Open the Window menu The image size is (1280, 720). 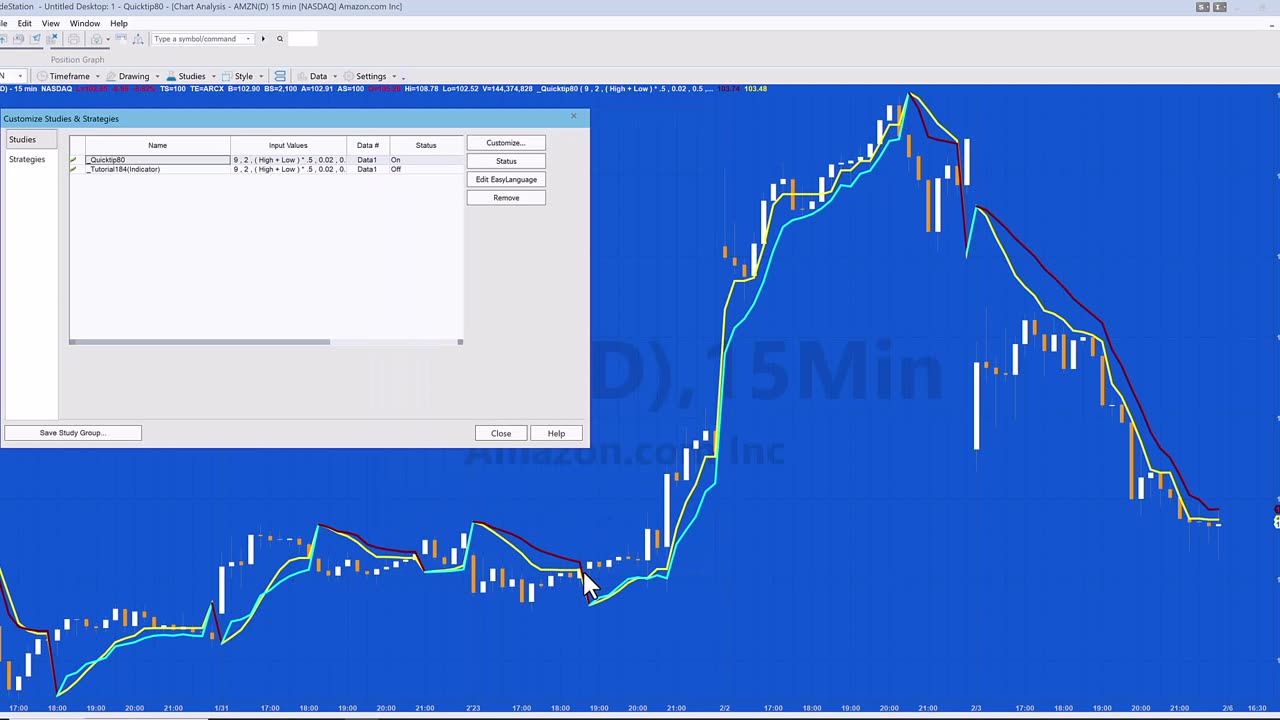coord(85,23)
